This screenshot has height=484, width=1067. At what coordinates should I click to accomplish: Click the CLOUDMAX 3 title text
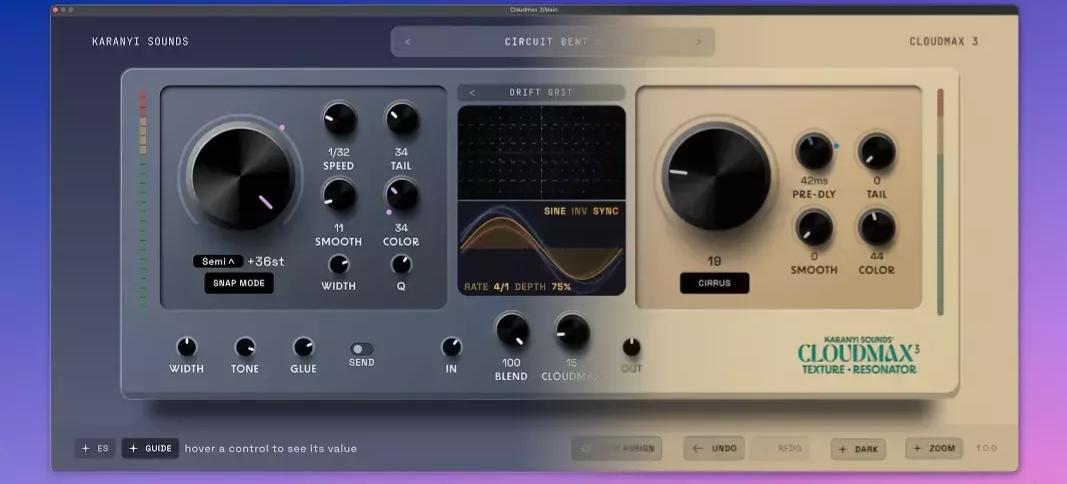click(x=943, y=42)
